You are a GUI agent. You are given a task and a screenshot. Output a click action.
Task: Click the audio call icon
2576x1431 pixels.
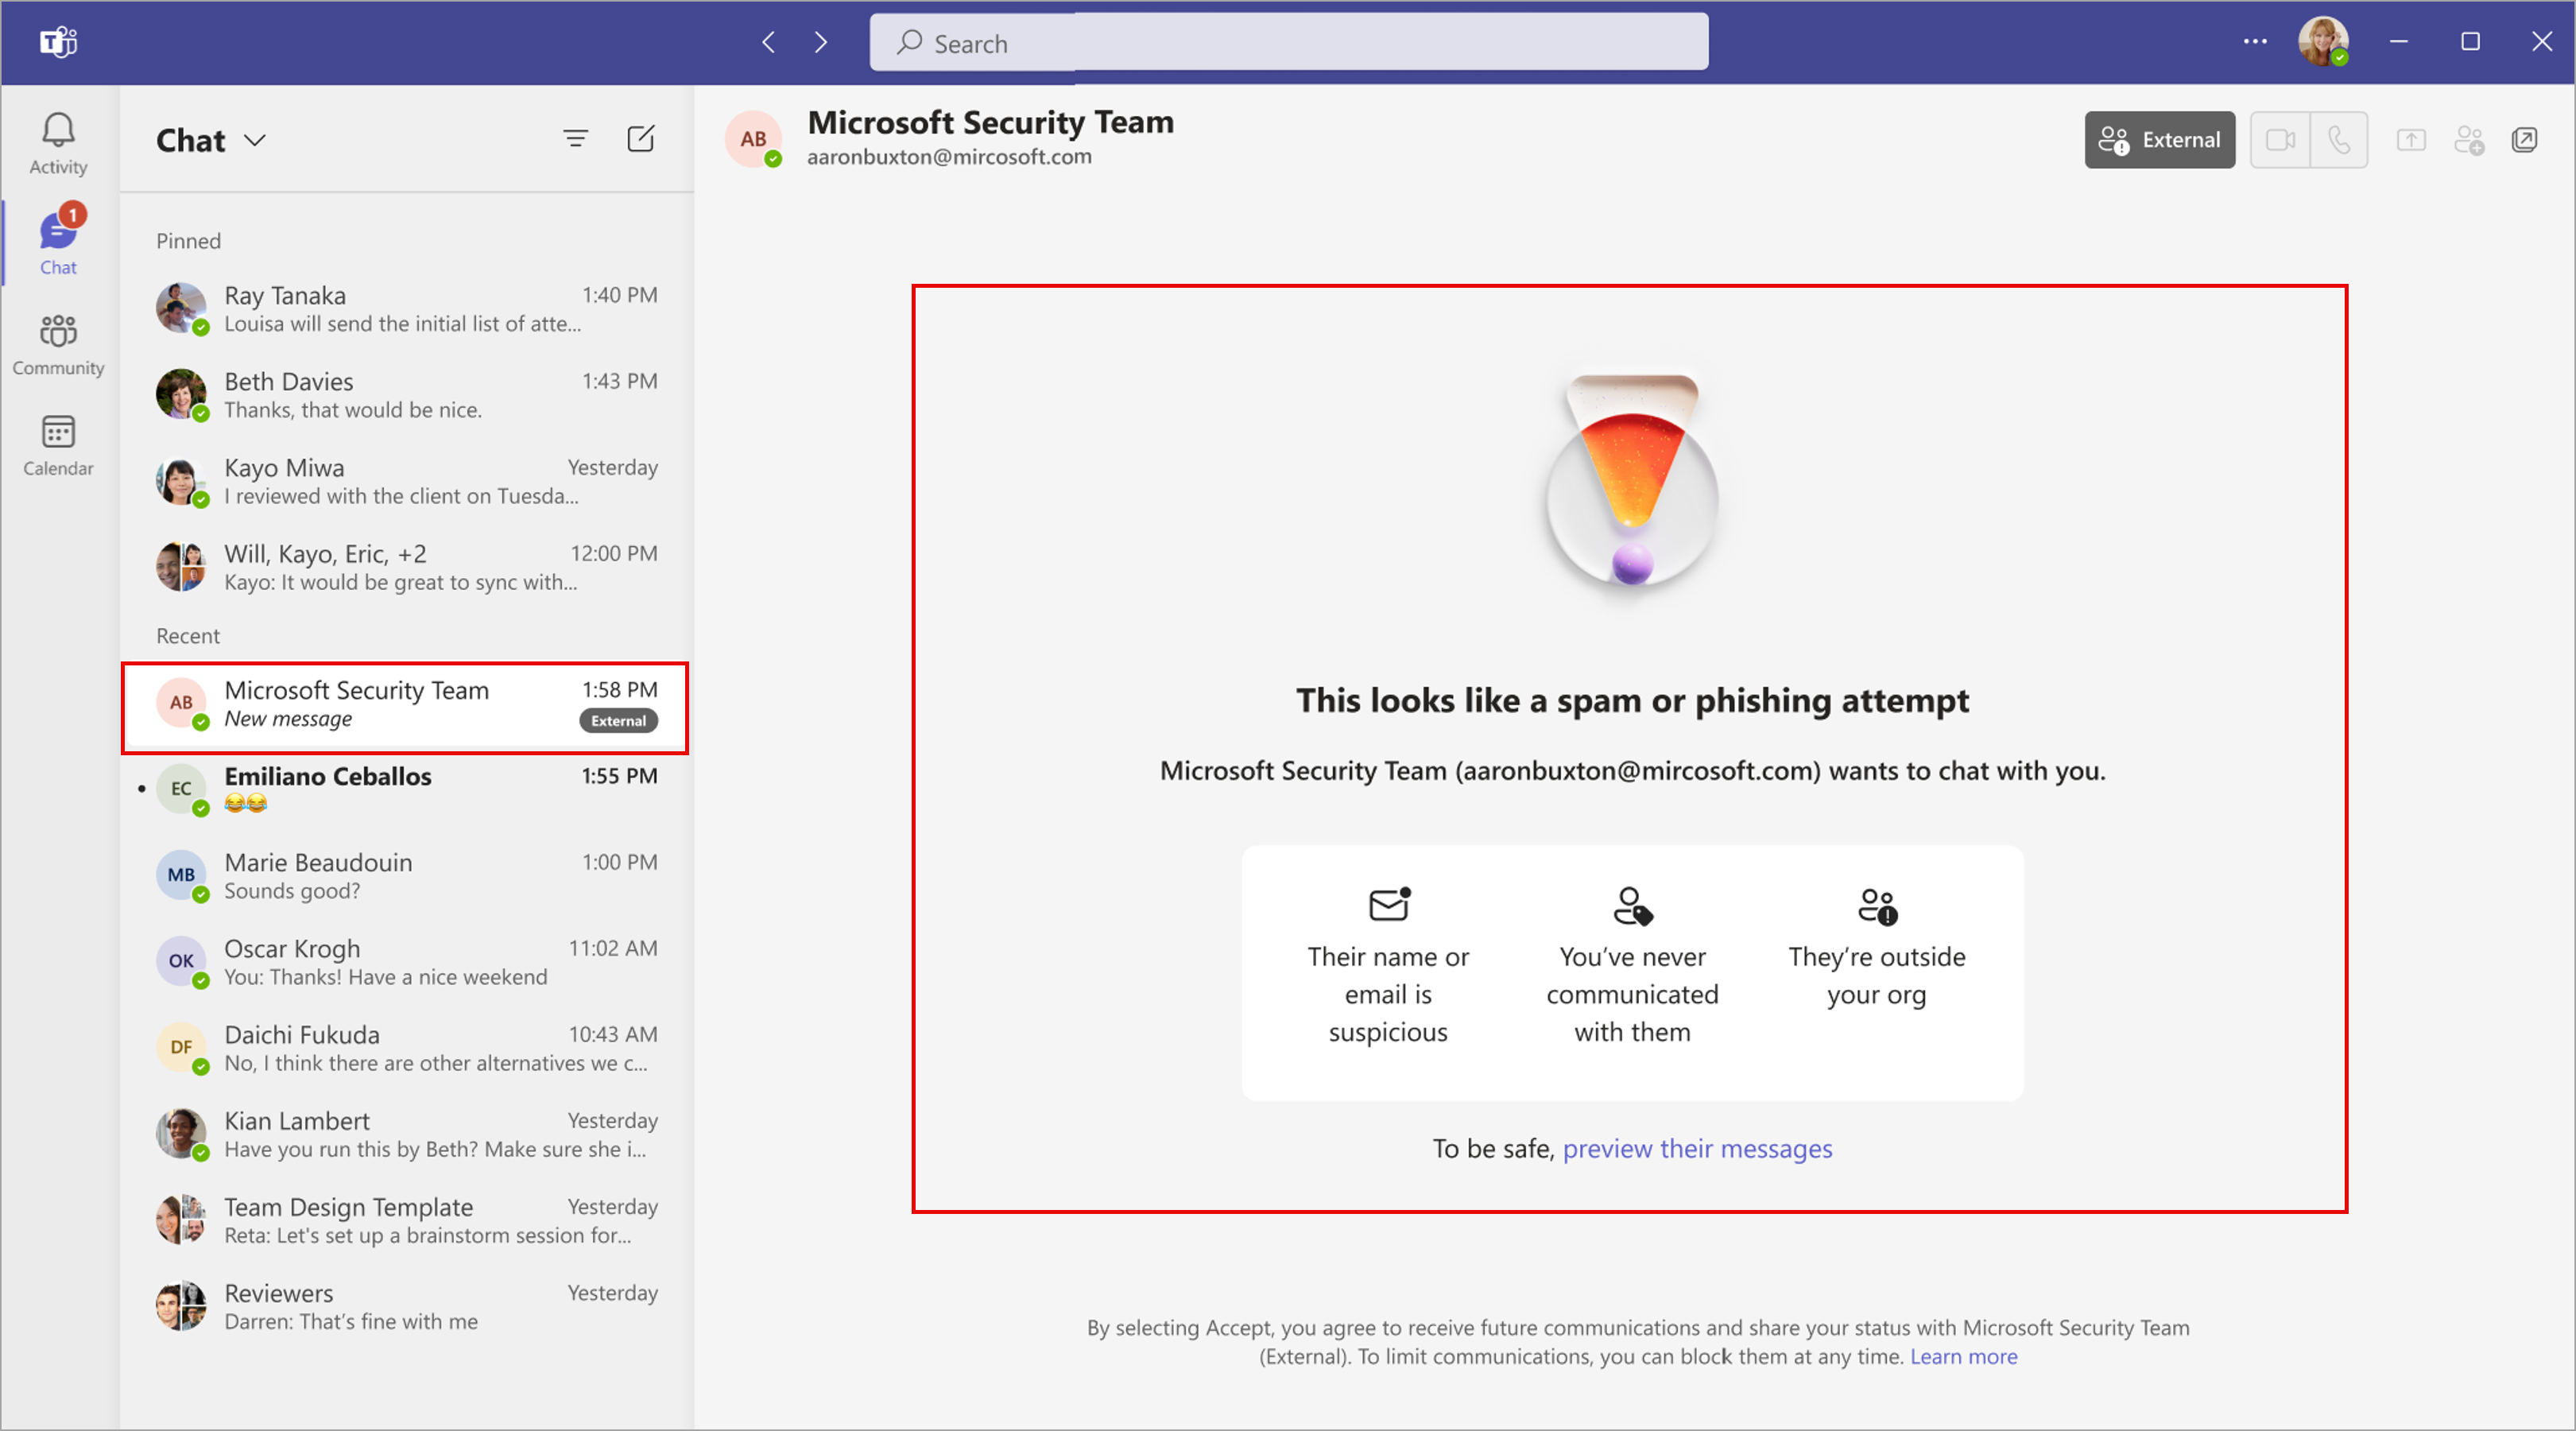(x=2337, y=139)
